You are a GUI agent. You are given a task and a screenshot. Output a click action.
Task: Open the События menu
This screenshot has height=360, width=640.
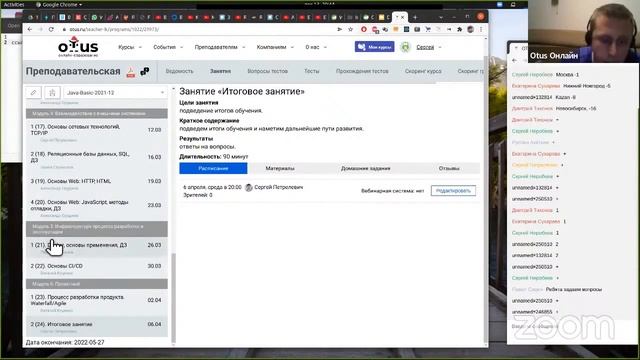coord(168,47)
